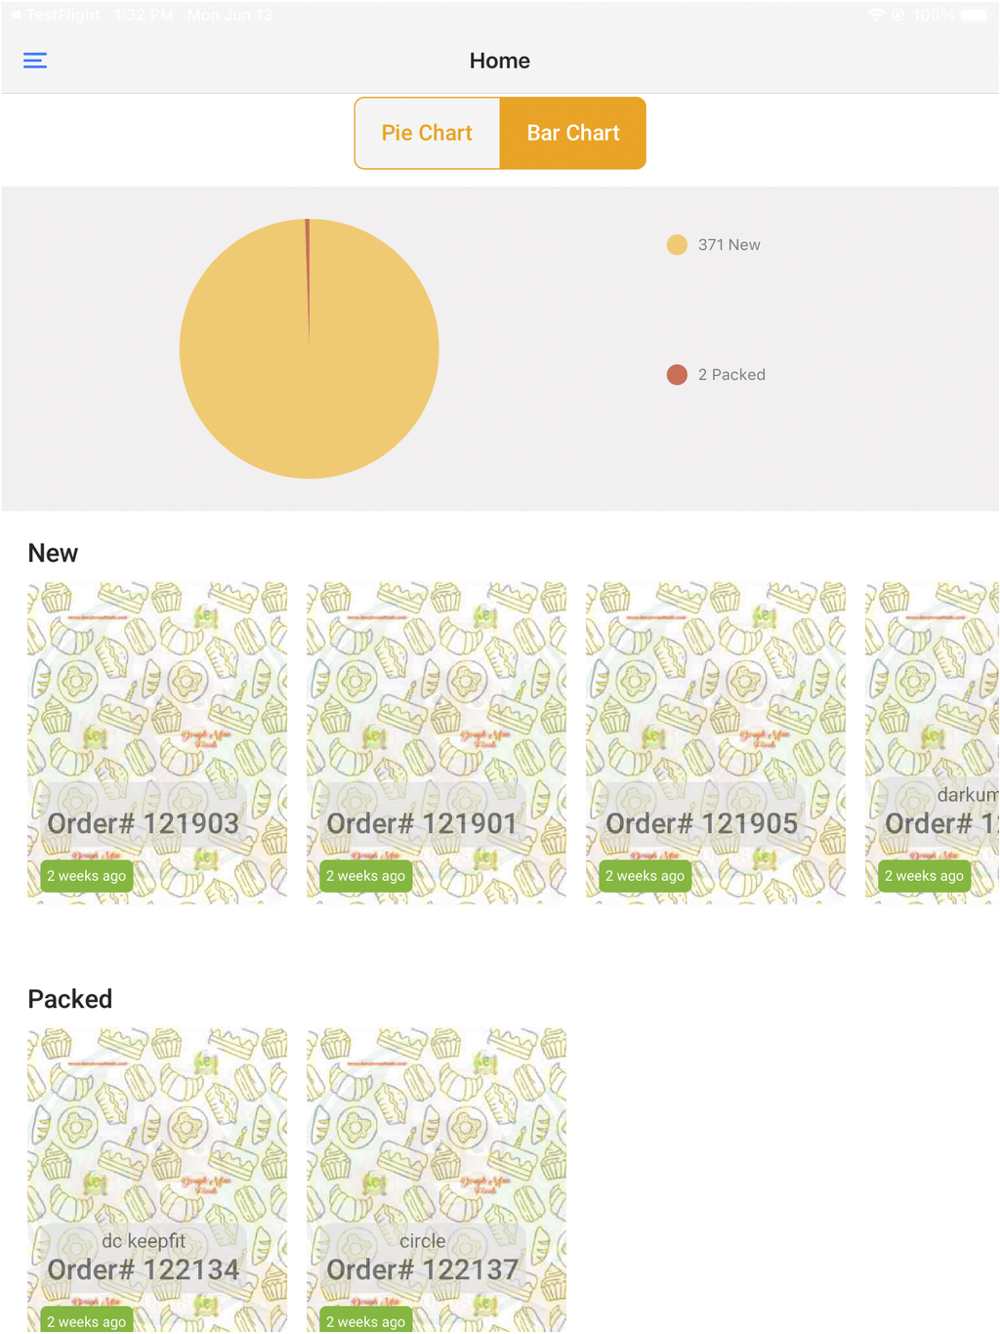Viewport: 1000px width, 1334px height.
Task: Click the yellow 371 New legend dot
Action: pos(677,245)
